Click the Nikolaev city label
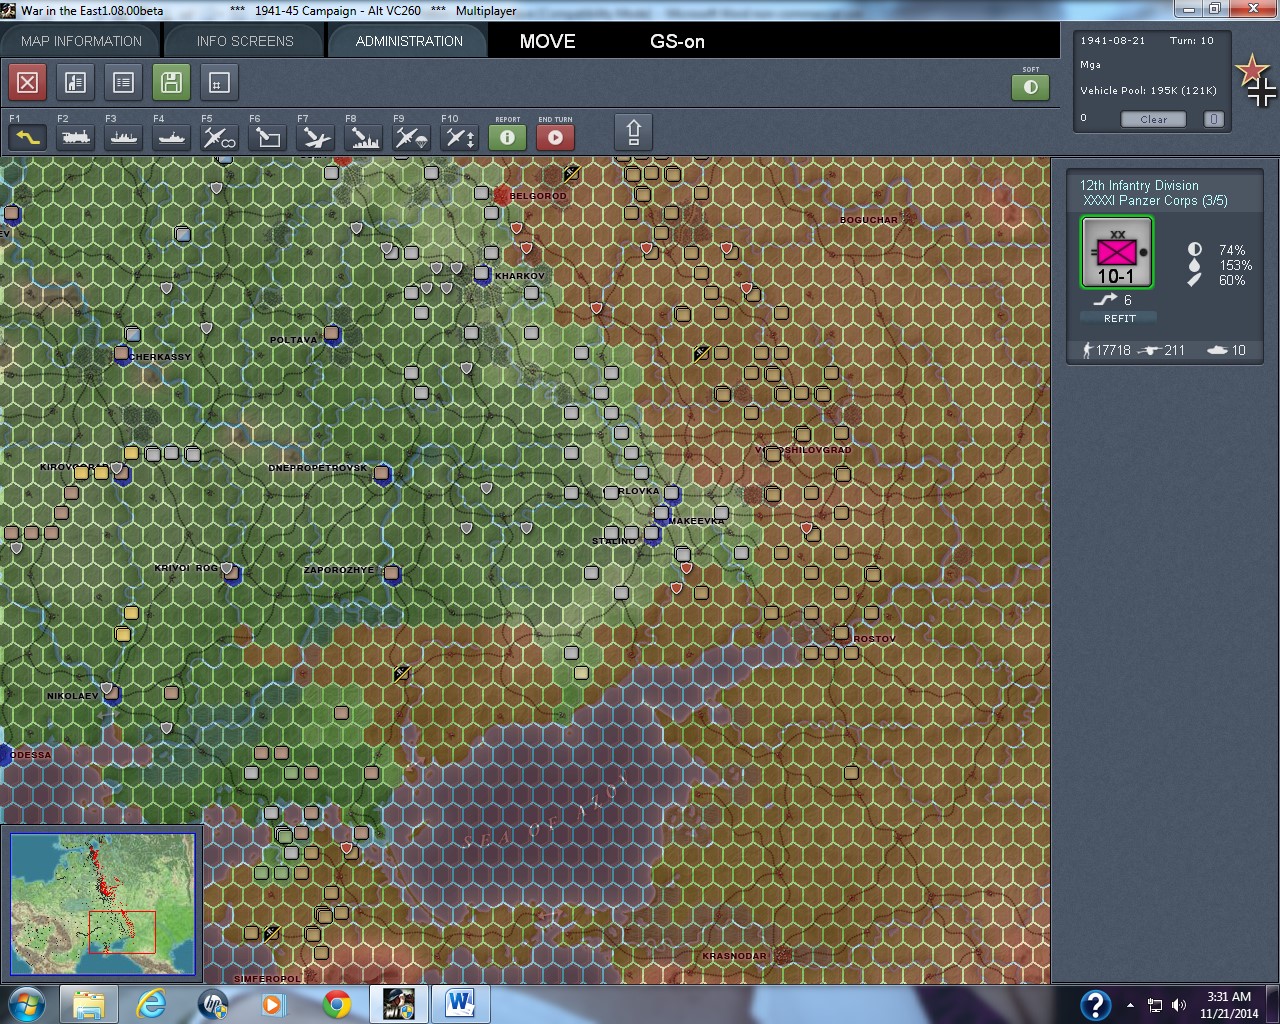 click(73, 696)
